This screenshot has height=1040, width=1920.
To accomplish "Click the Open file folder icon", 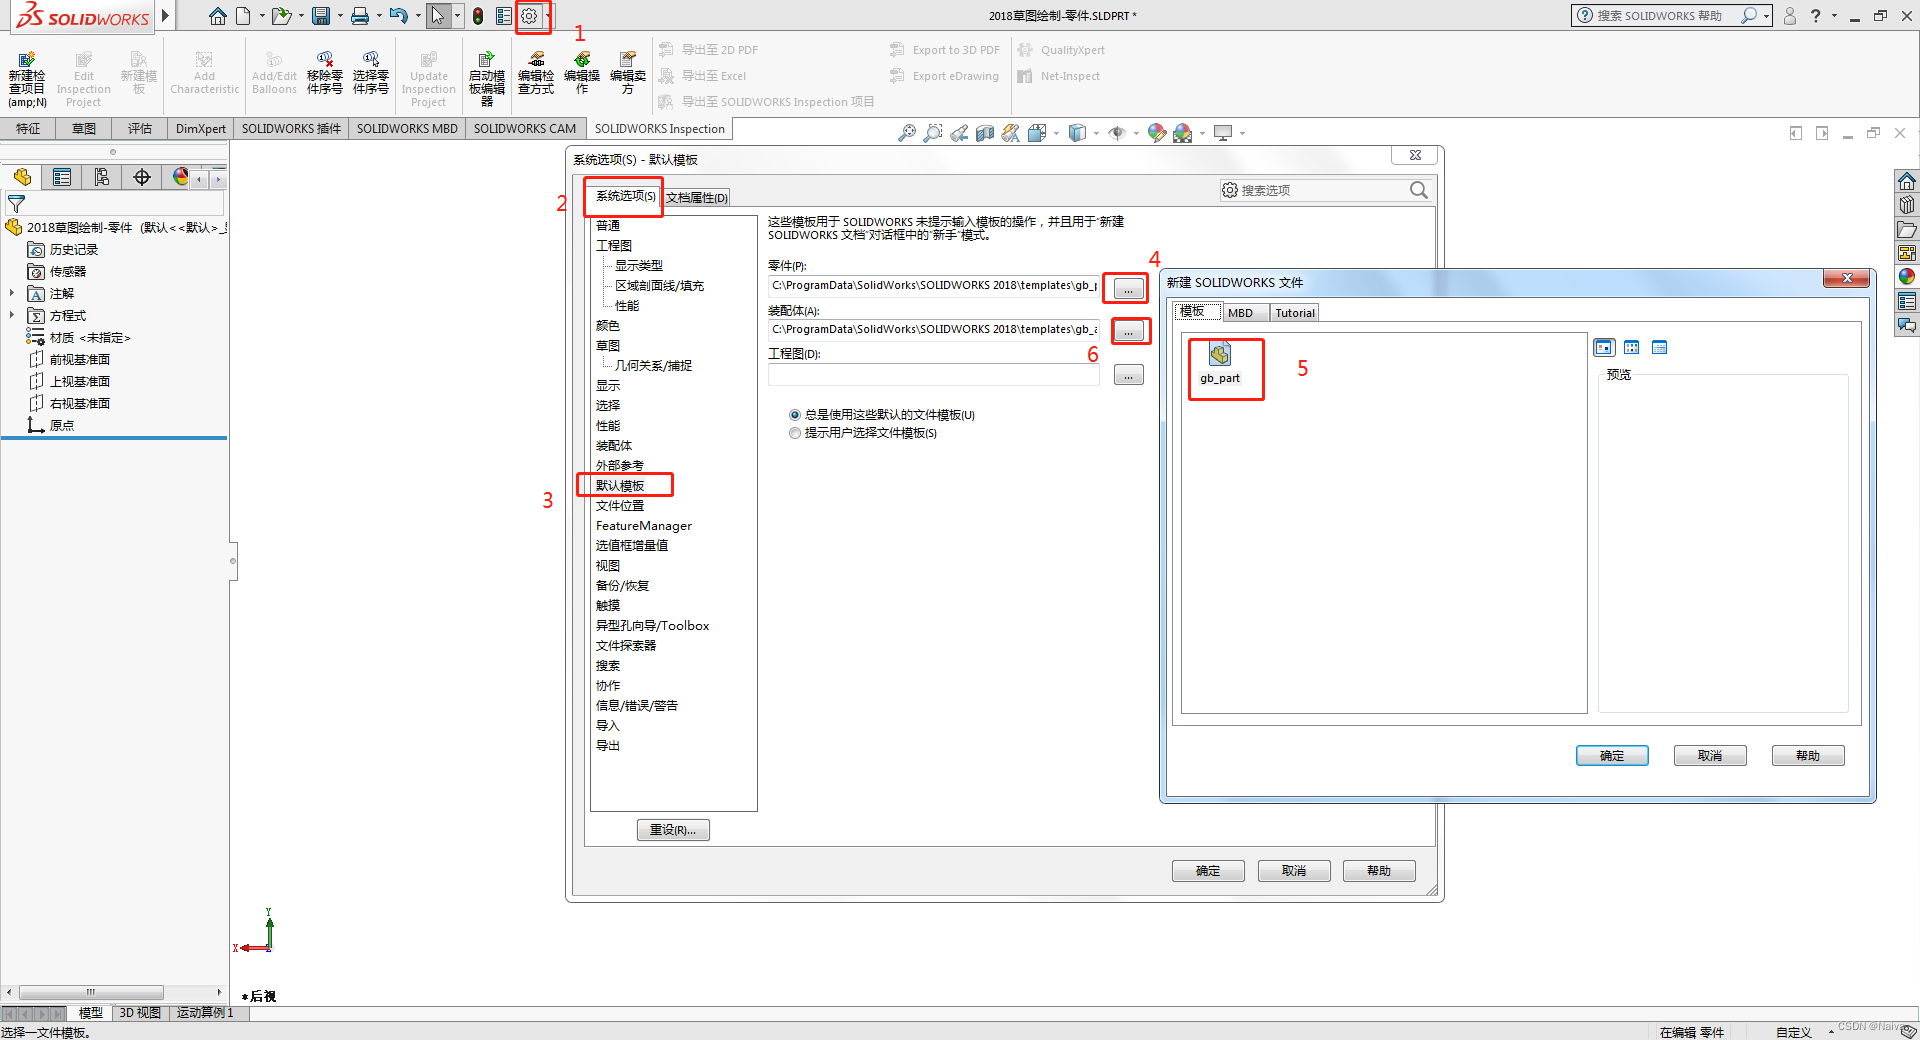I will 281,16.
